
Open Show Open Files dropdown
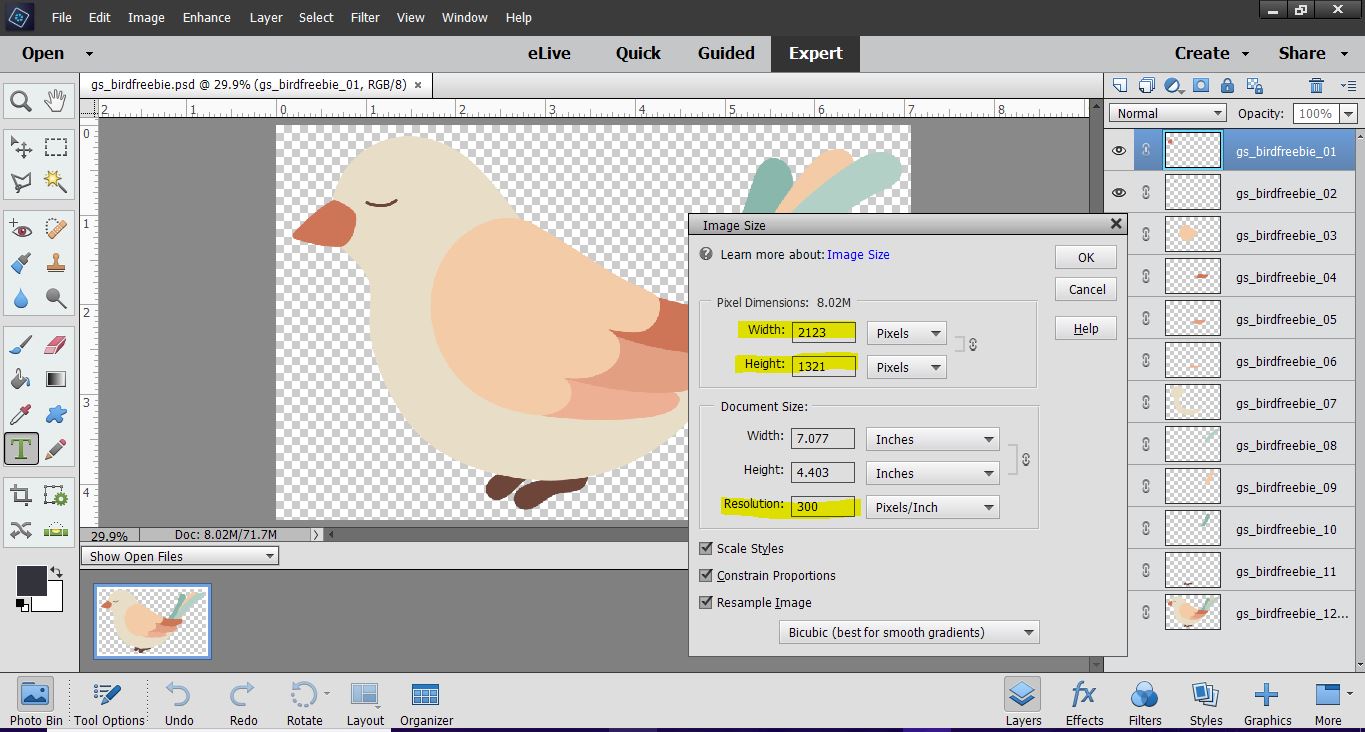tap(180, 556)
